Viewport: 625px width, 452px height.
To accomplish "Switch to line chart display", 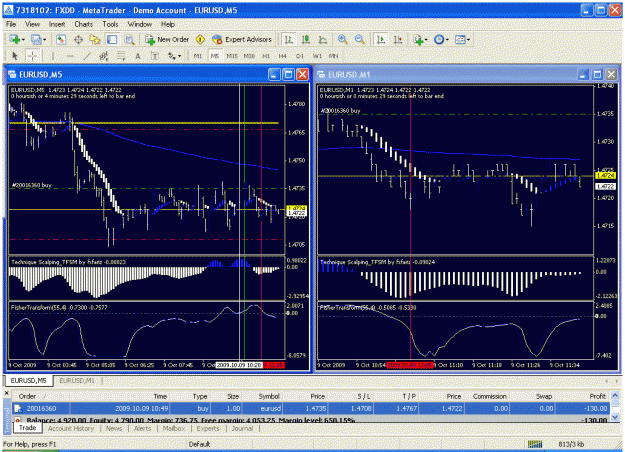I will 322,39.
